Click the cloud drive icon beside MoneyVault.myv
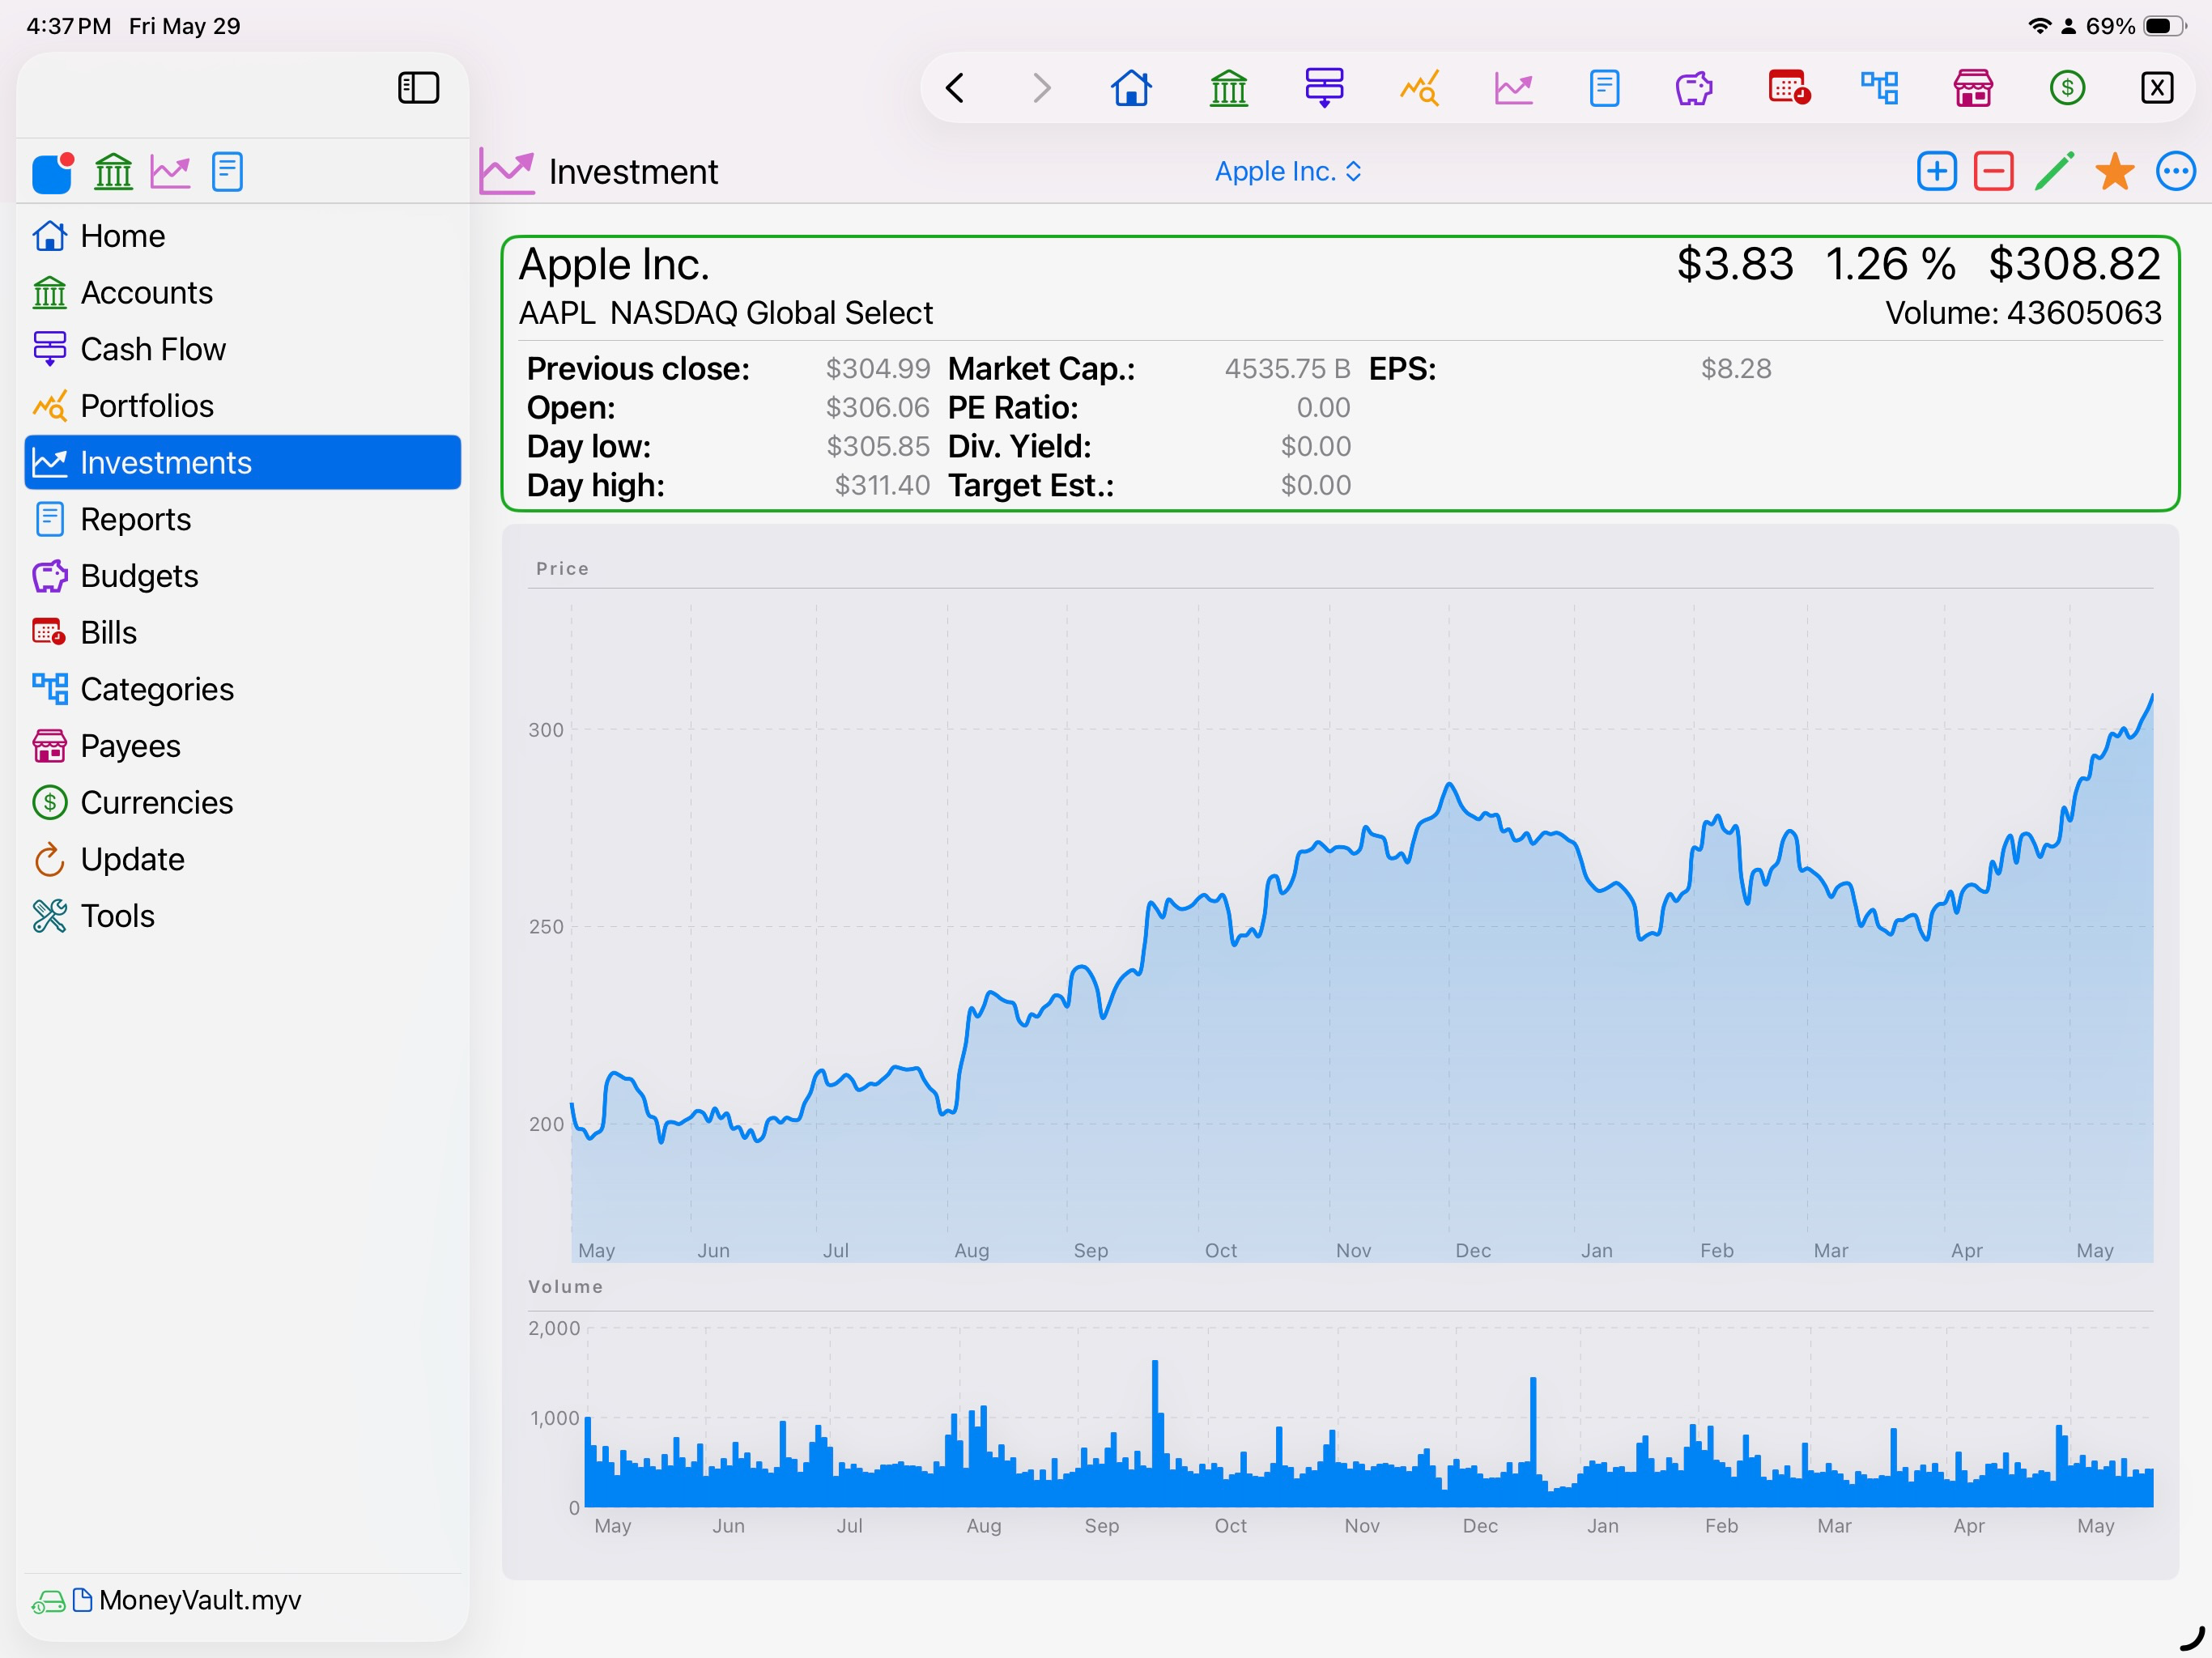The height and width of the screenshot is (1658, 2212). [x=48, y=1602]
